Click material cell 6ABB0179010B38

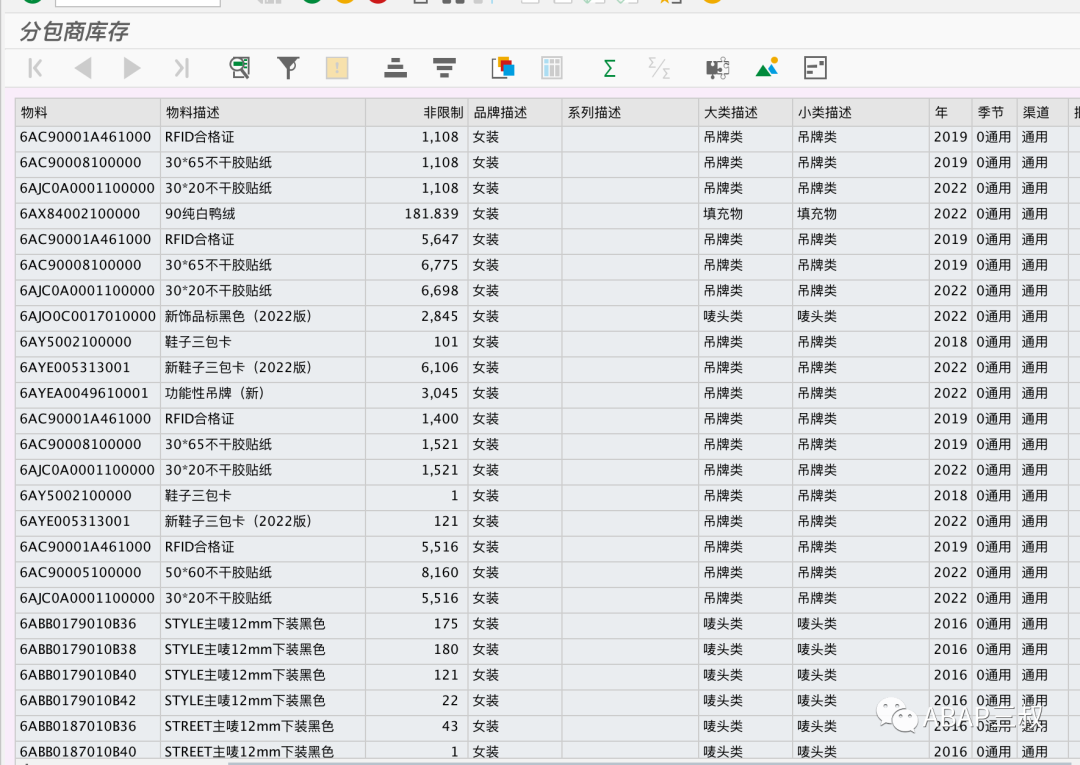88,649
